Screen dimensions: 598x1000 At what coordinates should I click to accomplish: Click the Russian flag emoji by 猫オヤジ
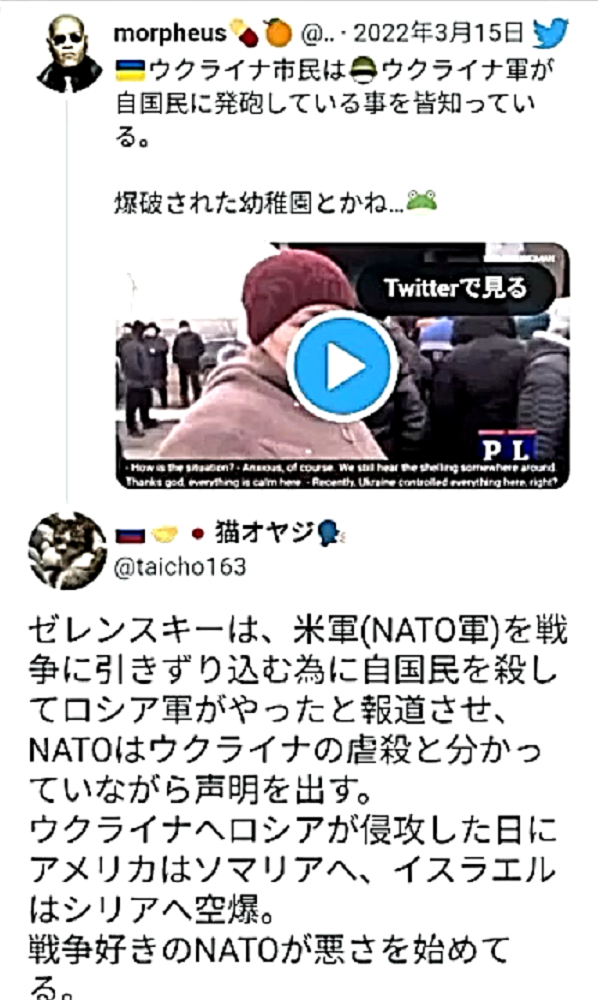pyautogui.click(x=130, y=534)
